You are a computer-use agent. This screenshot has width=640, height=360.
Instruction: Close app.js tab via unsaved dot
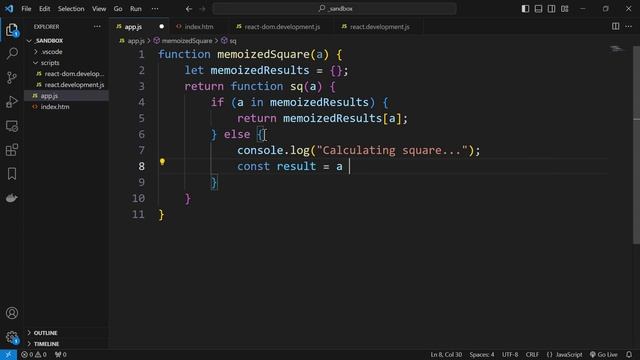click(x=162, y=27)
